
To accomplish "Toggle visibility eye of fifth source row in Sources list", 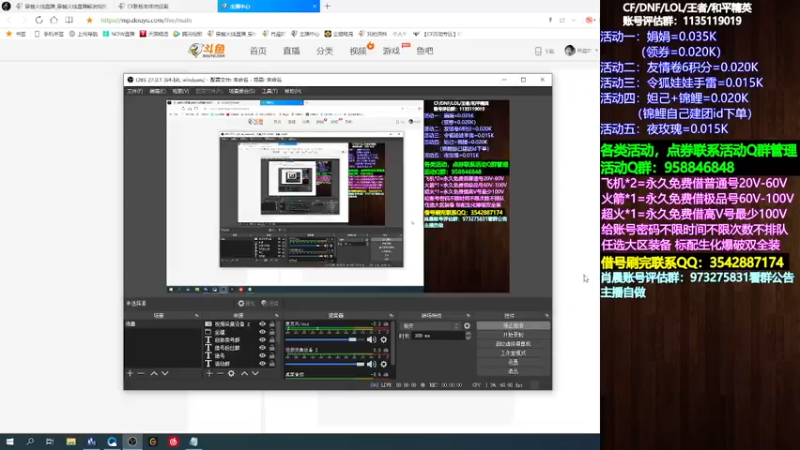I will 262,356.
